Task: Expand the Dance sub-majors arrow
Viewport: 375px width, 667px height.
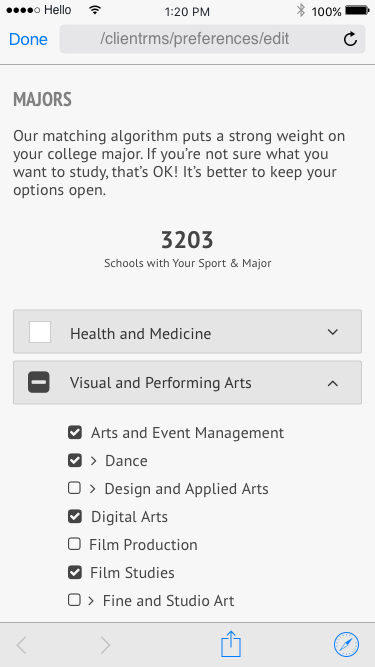Action: tap(94, 461)
